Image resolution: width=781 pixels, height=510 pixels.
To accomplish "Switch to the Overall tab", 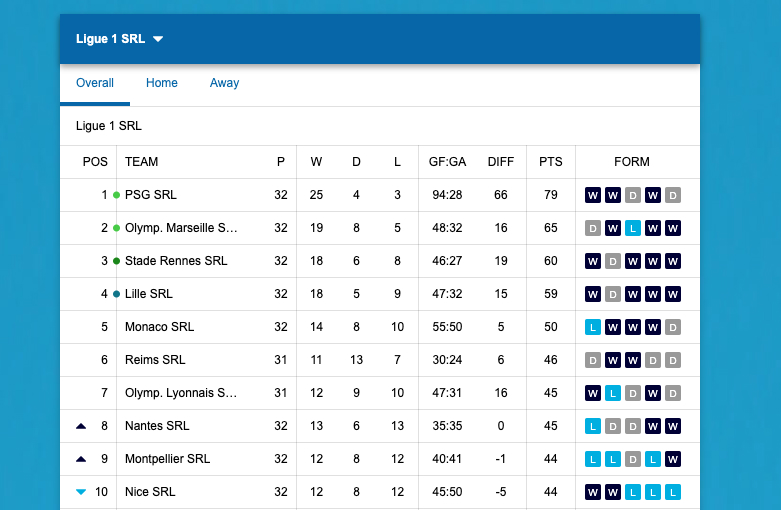I will tap(95, 83).
